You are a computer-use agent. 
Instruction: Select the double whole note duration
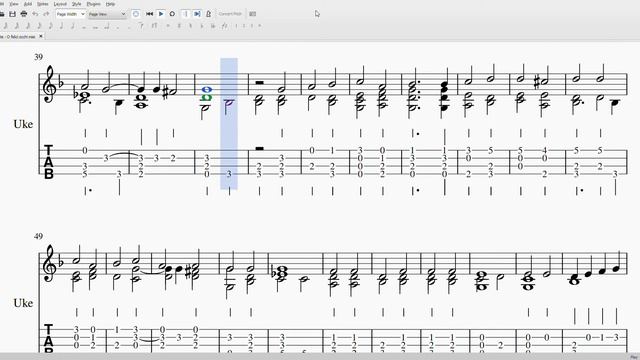click(95, 26)
